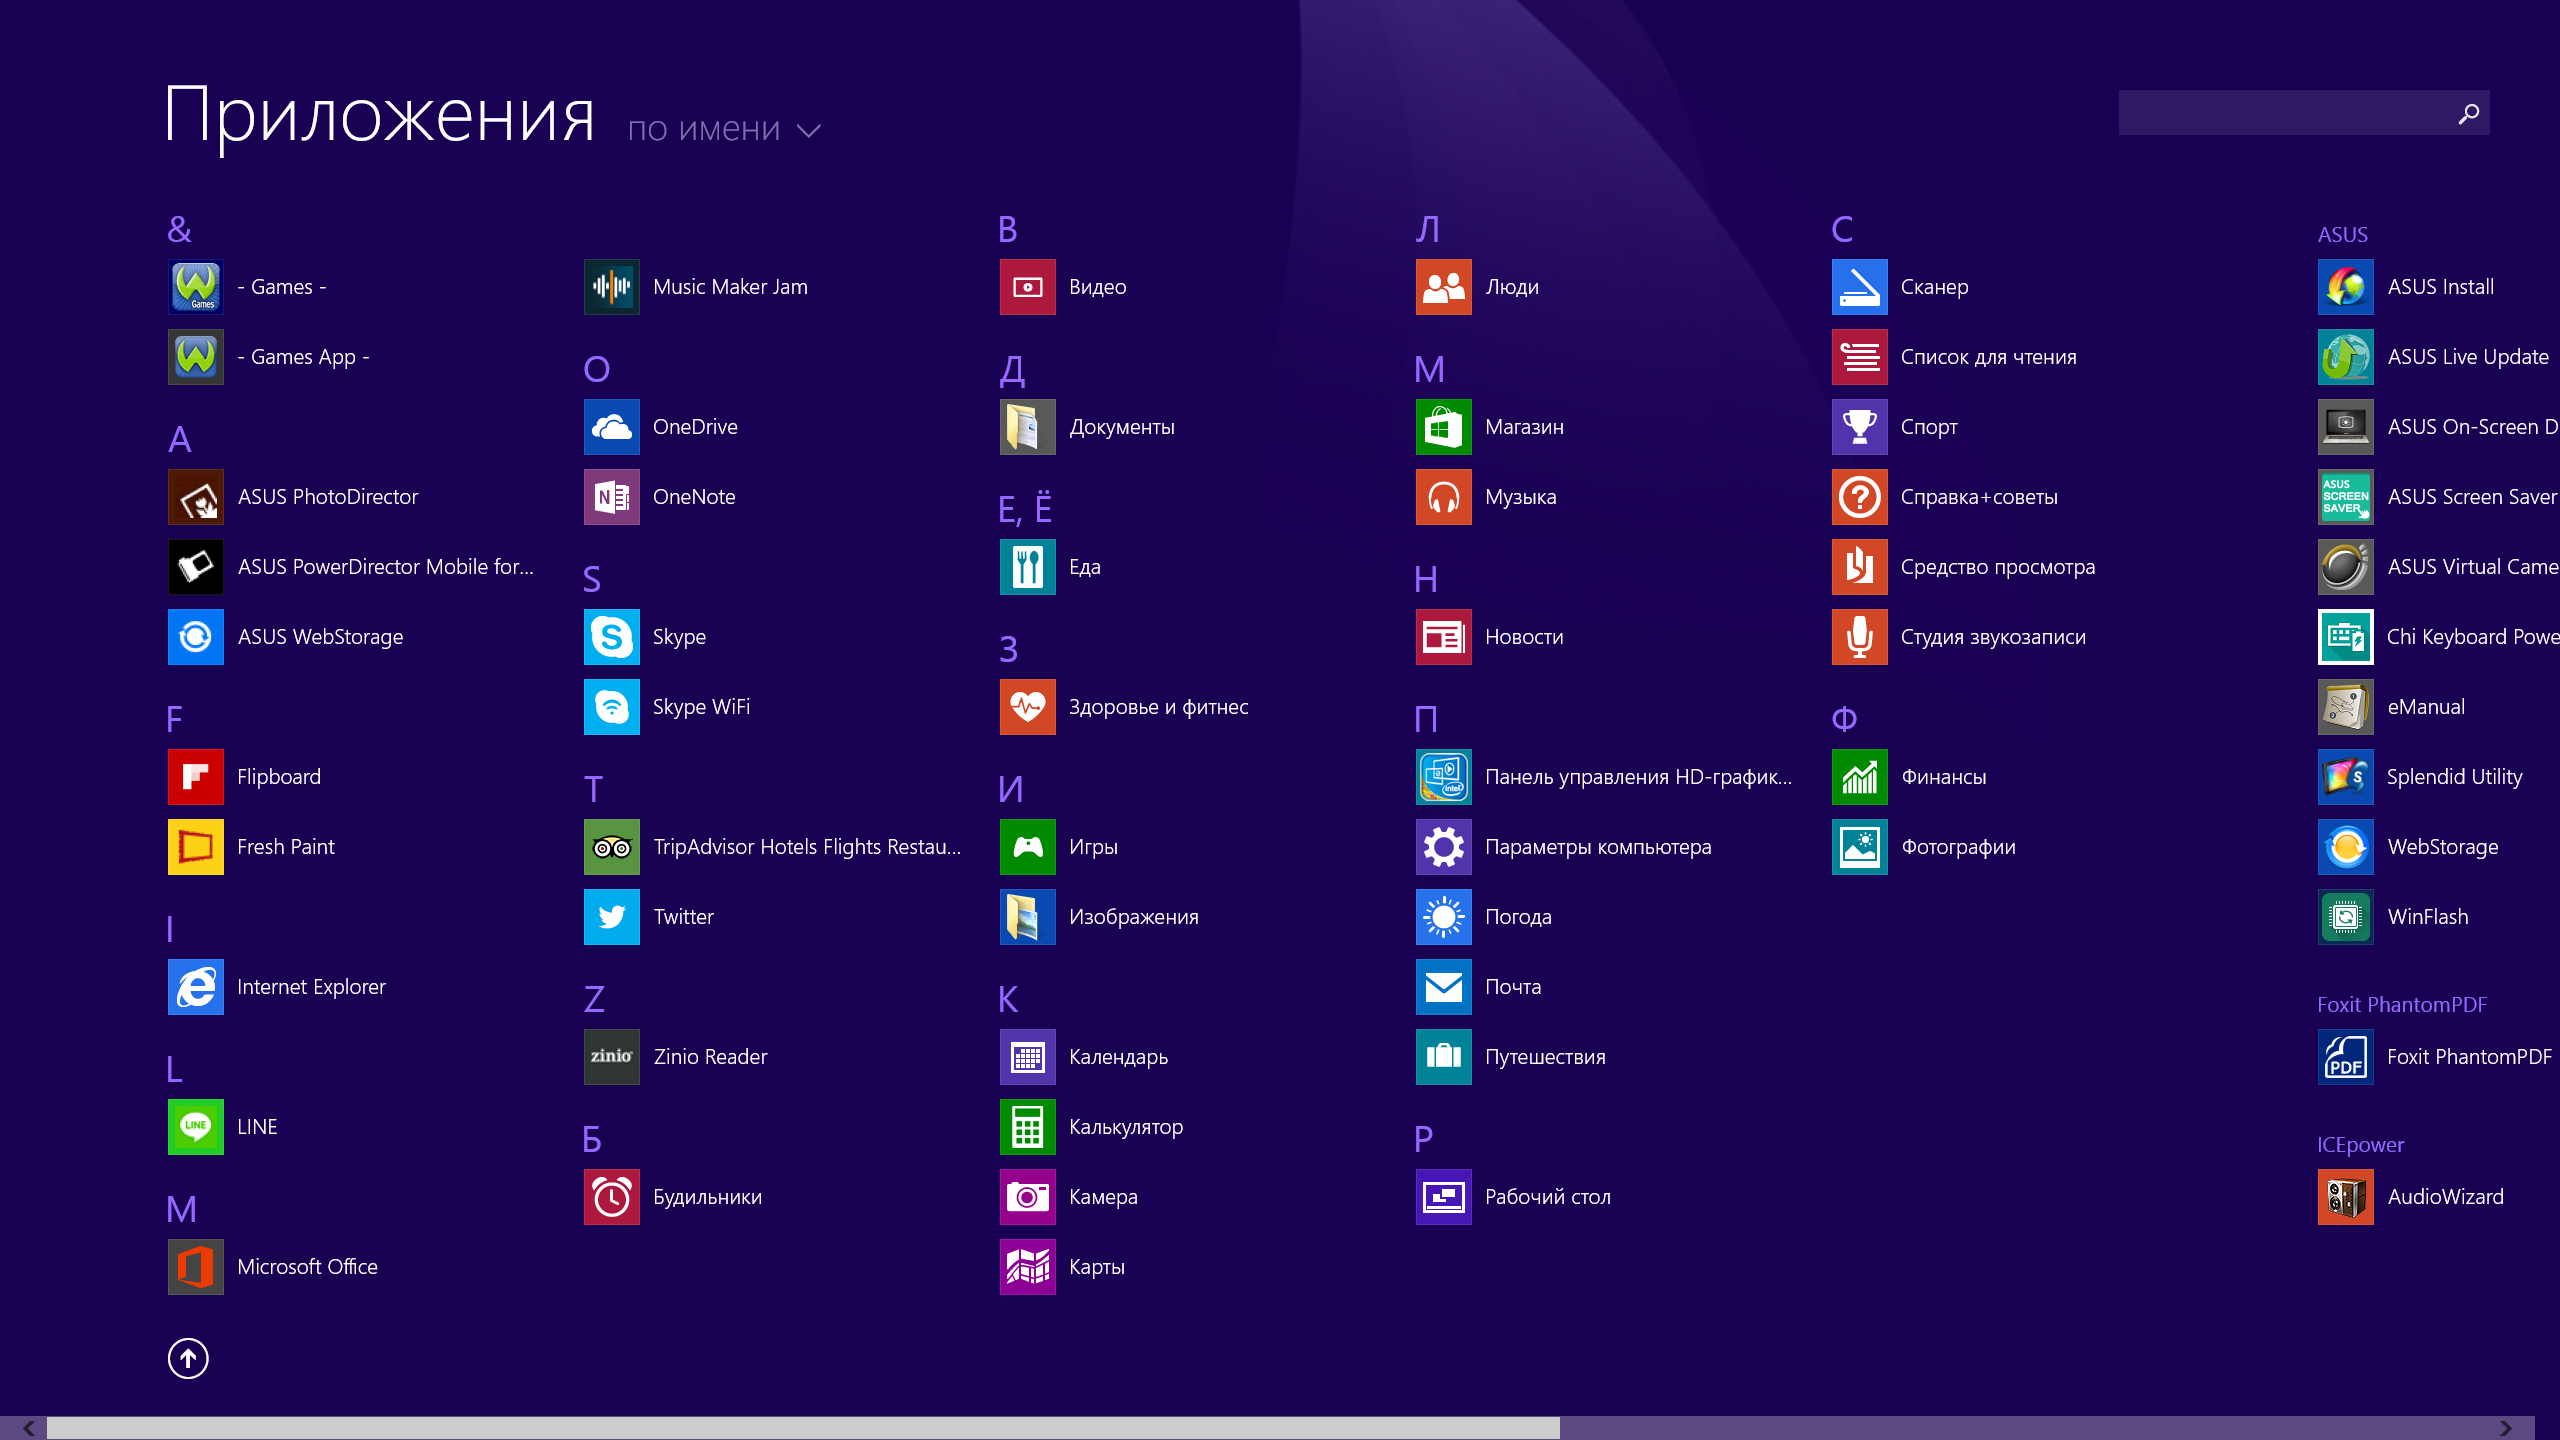Screen dimensions: 2560x1440
Task: Open 'ASUS Live Update' label
Action: point(2467,357)
